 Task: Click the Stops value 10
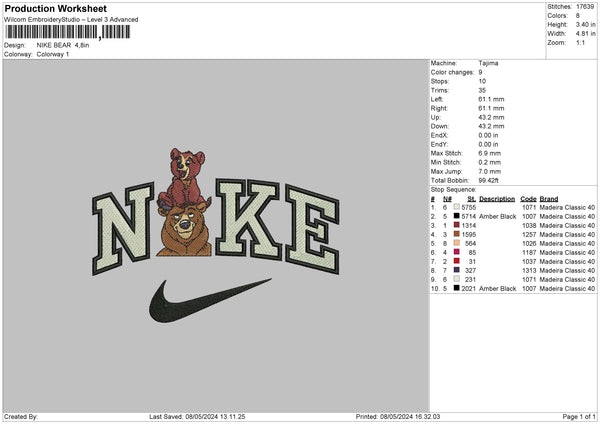(x=482, y=81)
